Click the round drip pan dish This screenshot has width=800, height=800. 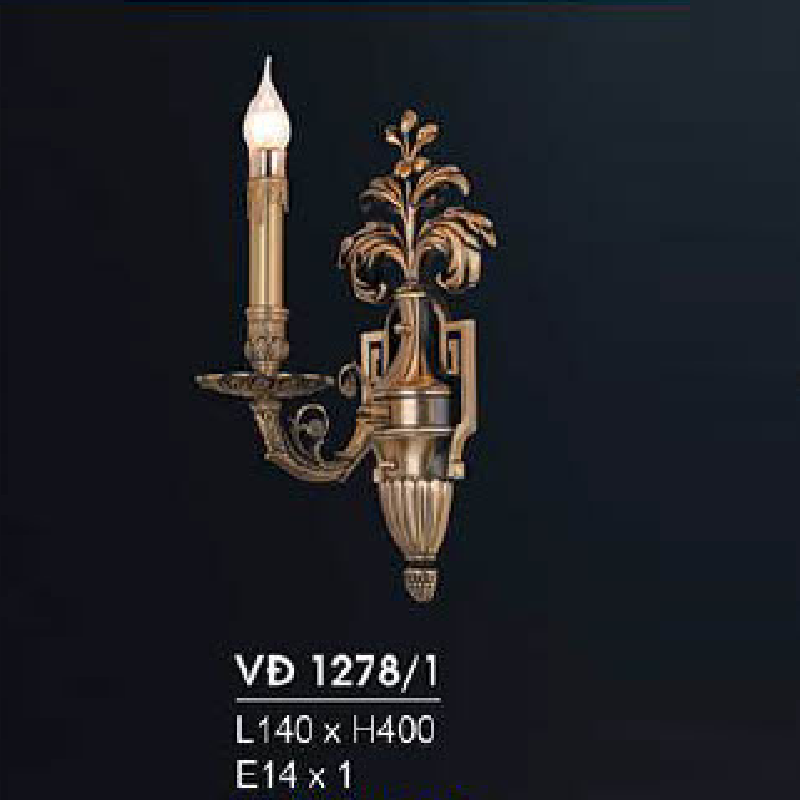pyautogui.click(x=264, y=385)
